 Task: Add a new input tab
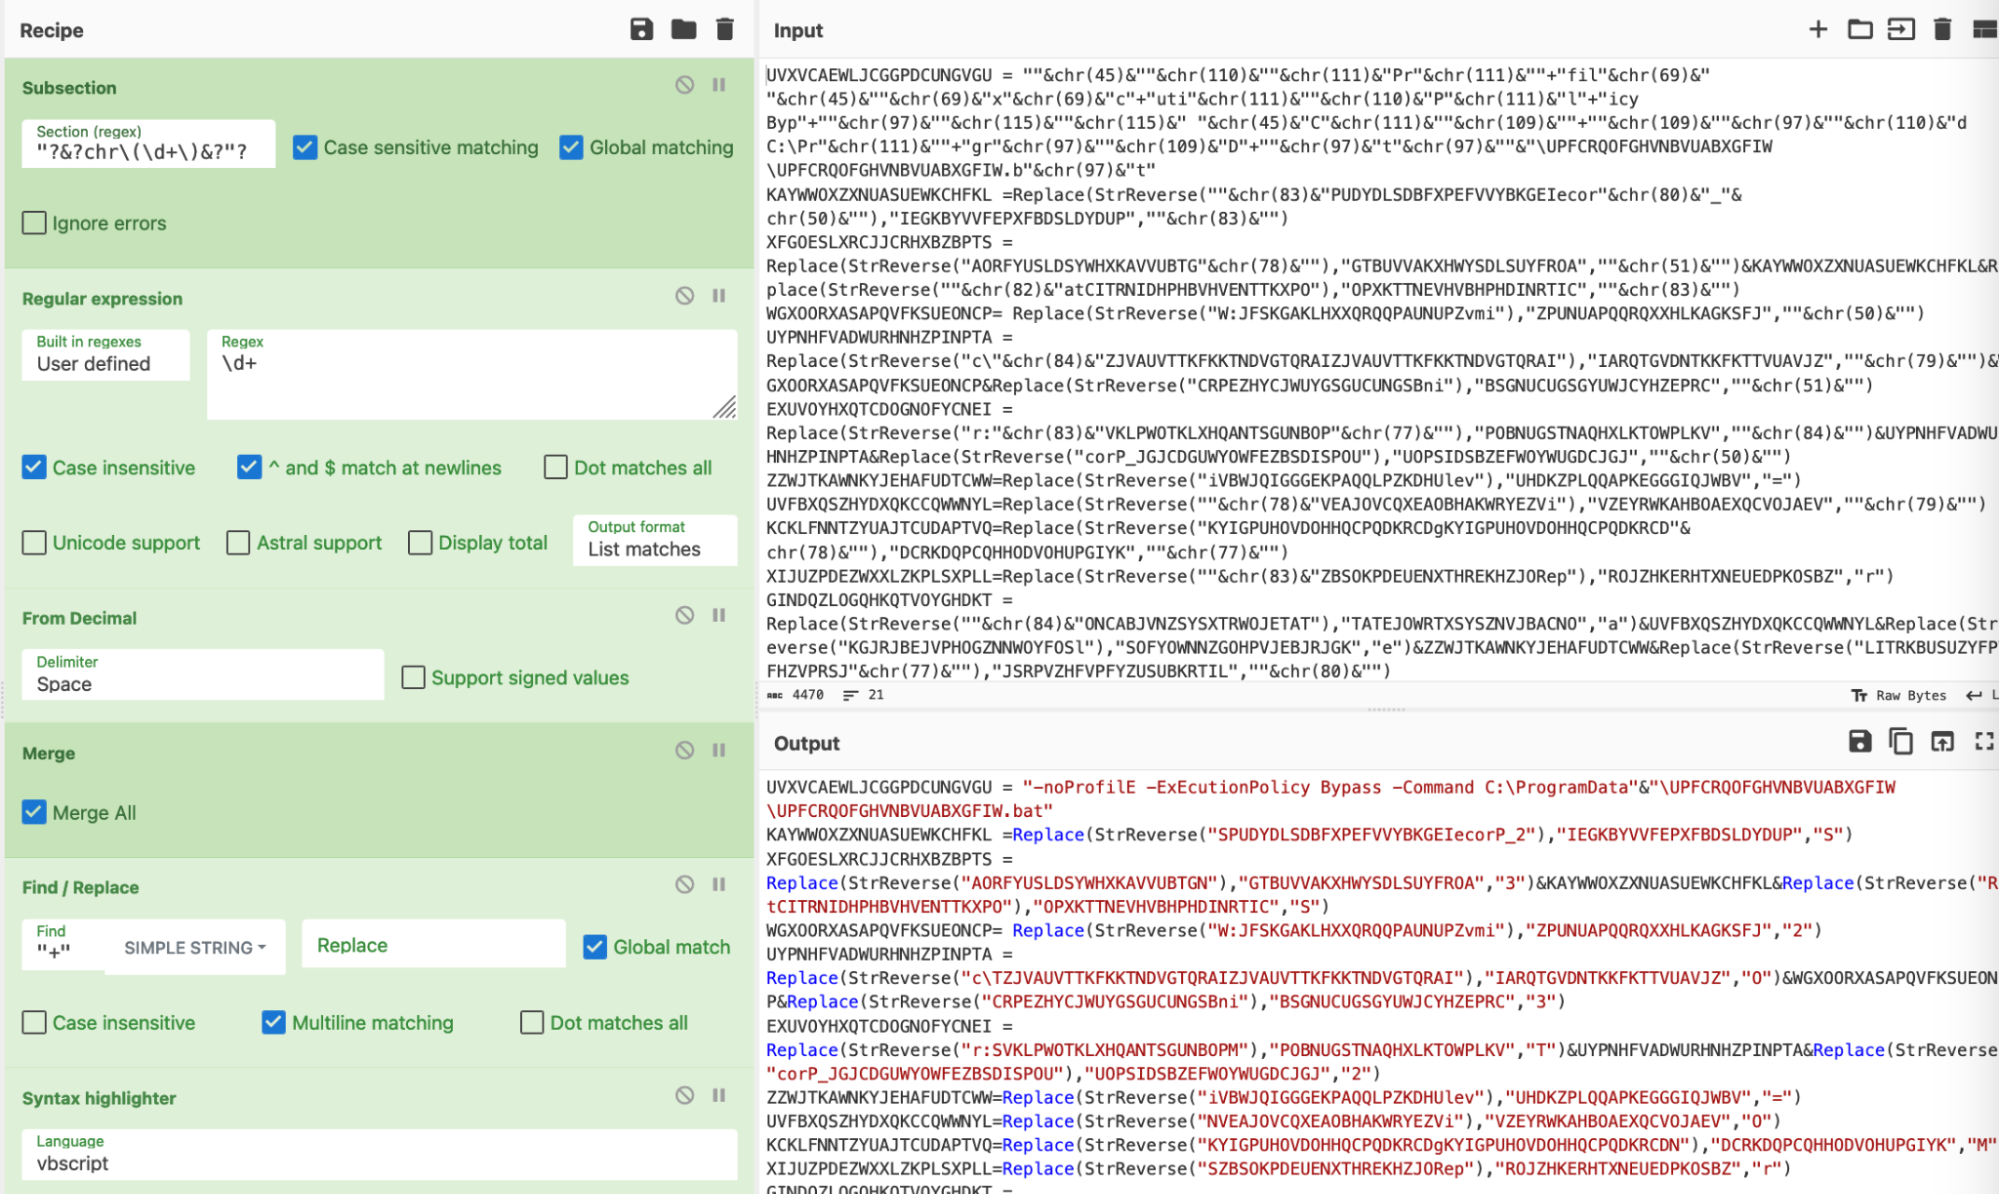pyautogui.click(x=1818, y=29)
